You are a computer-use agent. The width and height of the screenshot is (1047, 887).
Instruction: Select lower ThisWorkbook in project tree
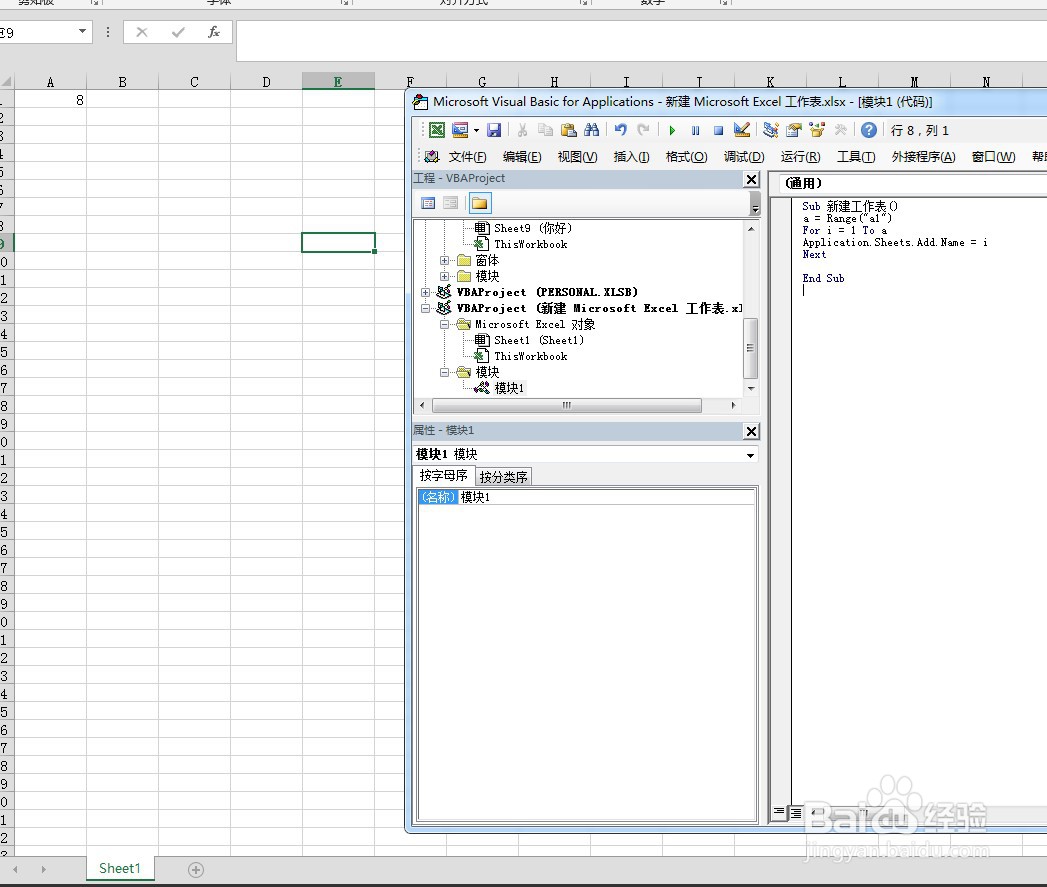[531, 357]
